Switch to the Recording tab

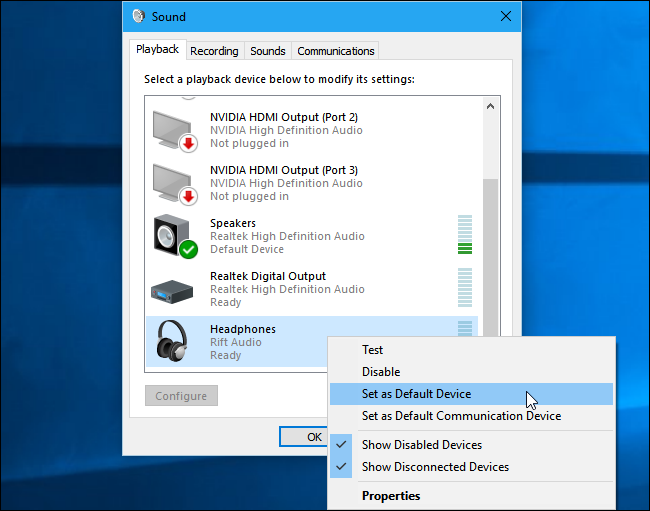214,51
